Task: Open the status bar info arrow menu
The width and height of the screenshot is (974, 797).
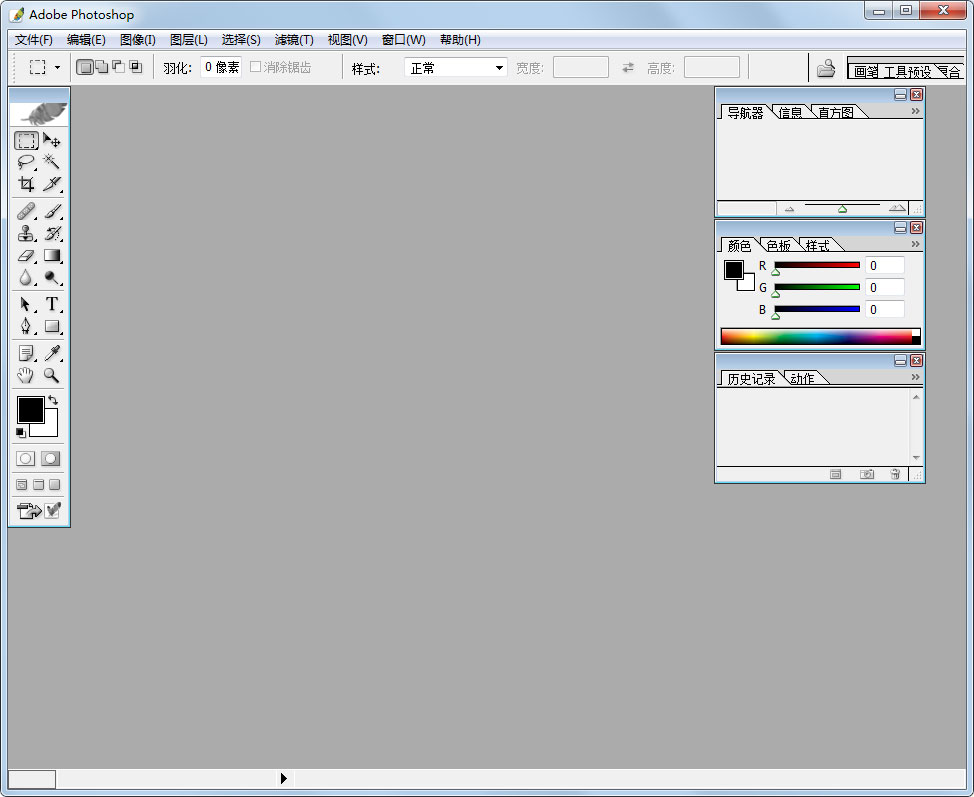Action: pos(284,778)
